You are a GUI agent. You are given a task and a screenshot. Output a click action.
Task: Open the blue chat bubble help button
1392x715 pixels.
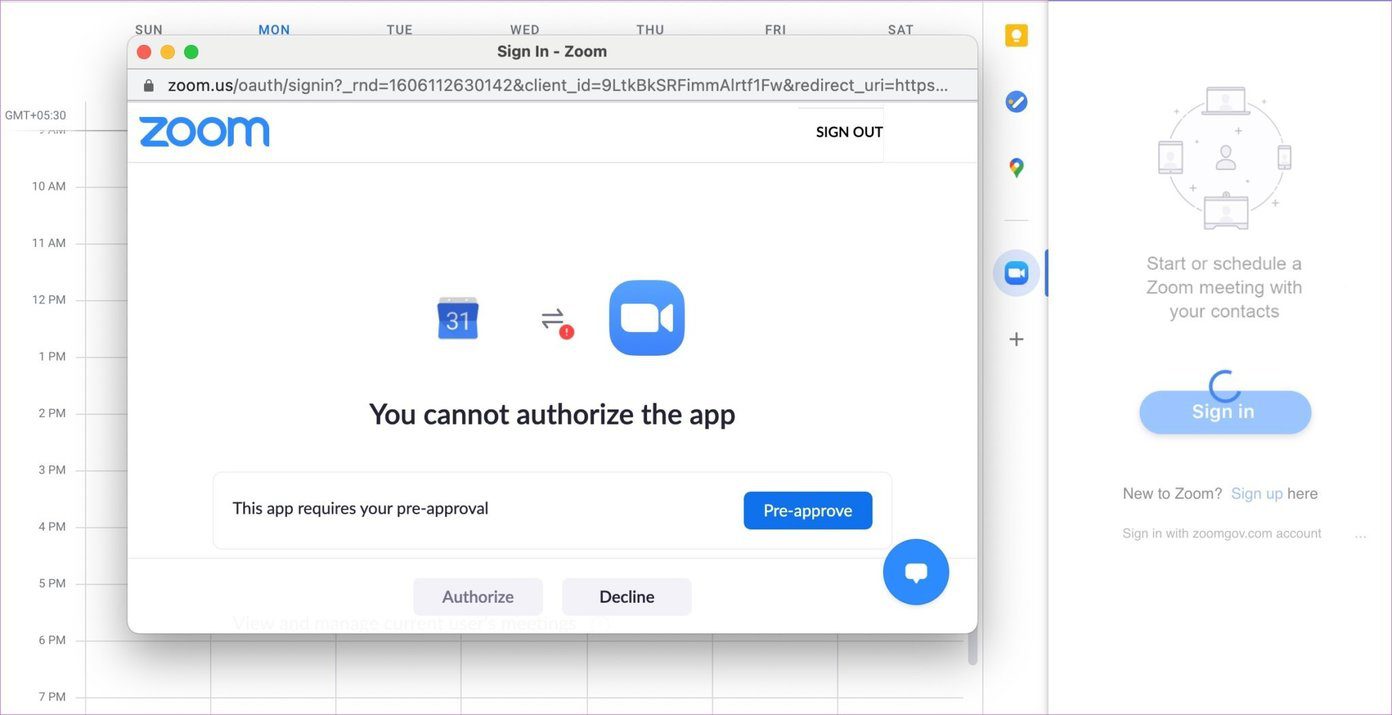coord(916,572)
